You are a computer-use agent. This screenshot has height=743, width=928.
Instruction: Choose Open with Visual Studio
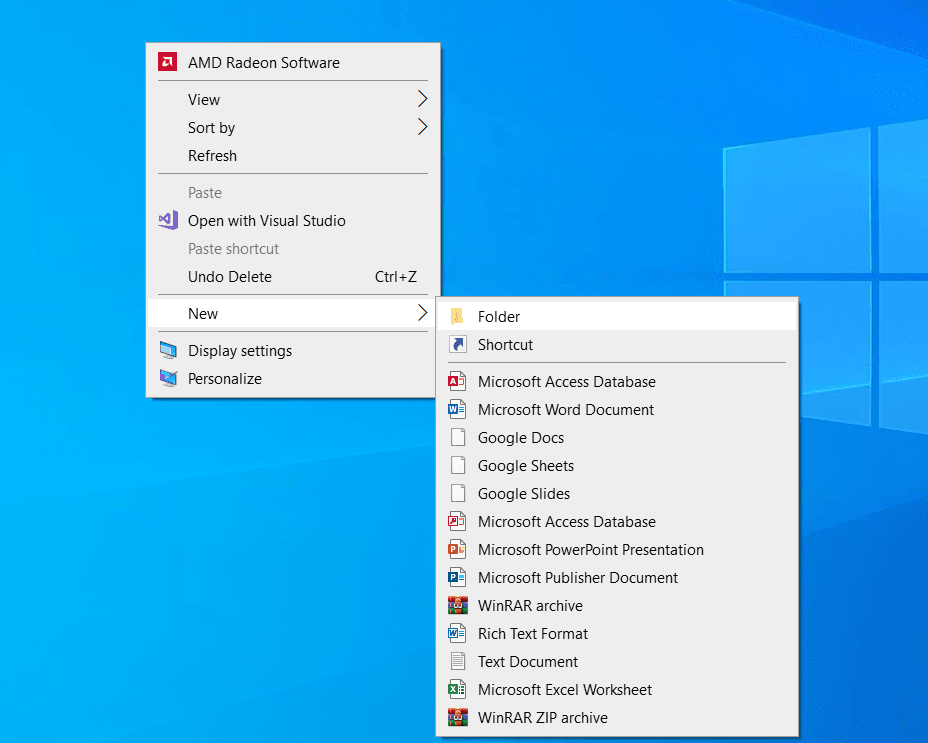(x=293, y=220)
